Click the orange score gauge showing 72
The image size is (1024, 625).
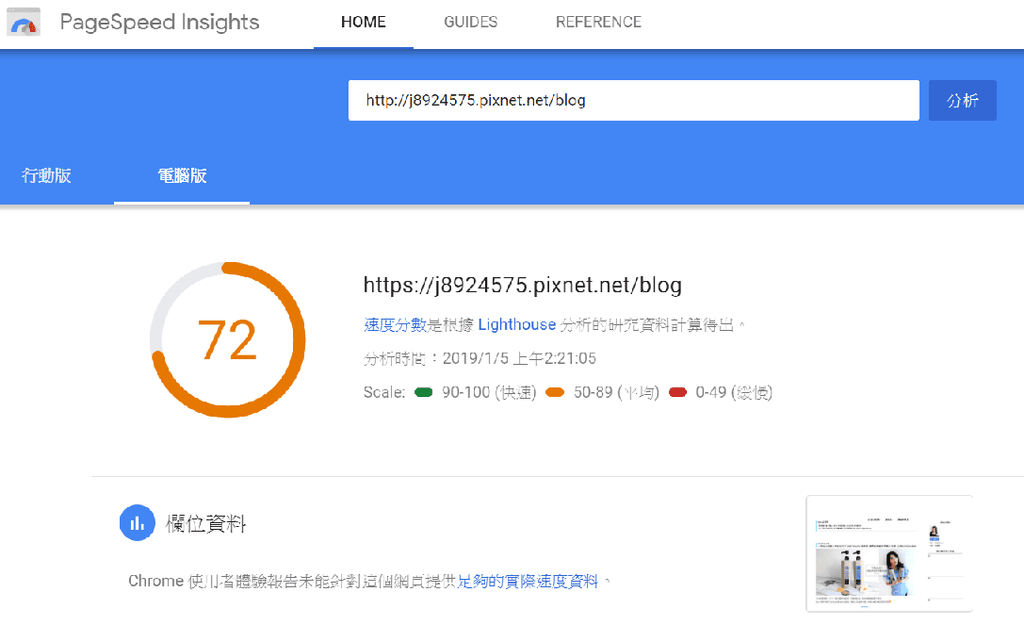[x=227, y=340]
